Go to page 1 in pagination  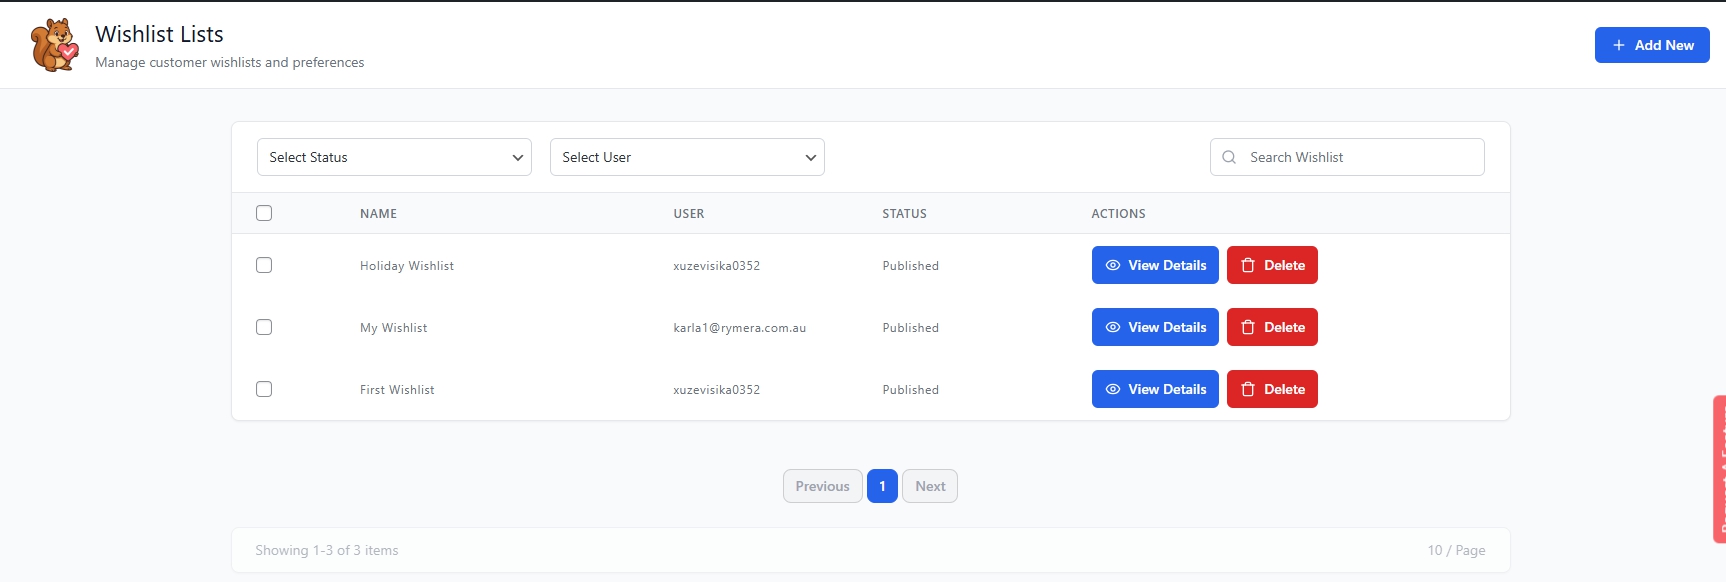[882, 486]
